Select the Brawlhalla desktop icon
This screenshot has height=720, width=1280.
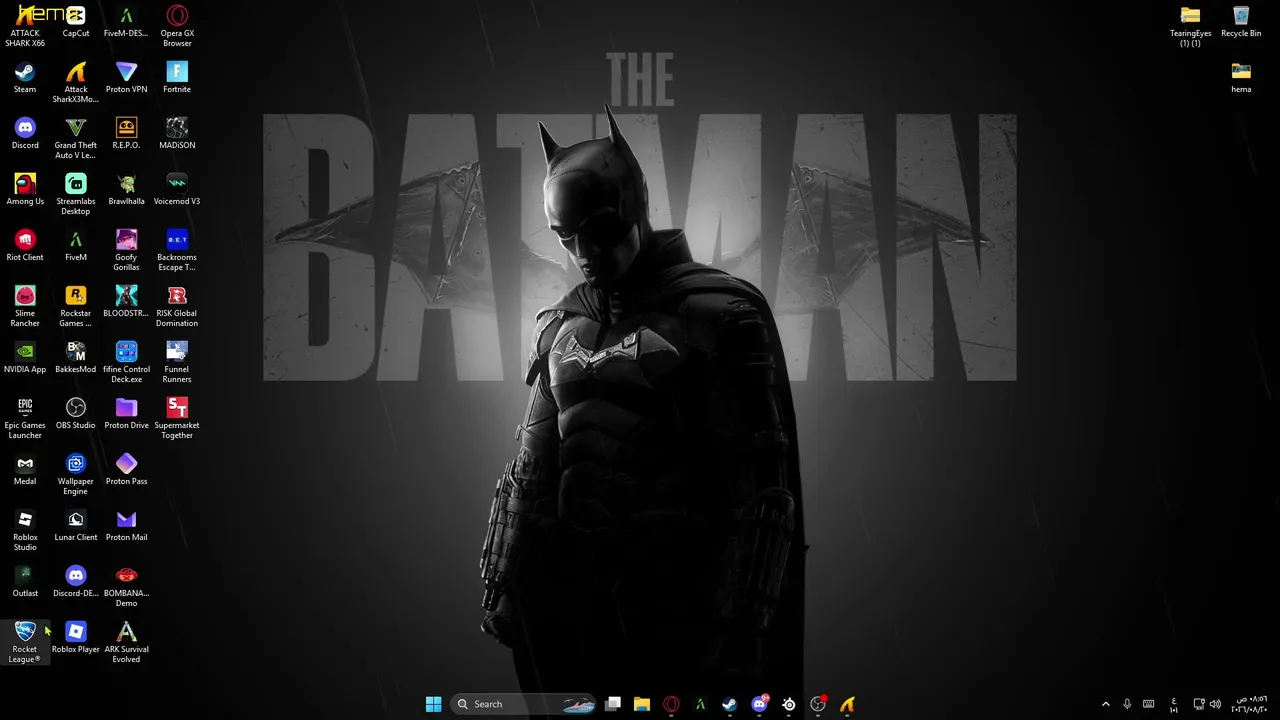[x=126, y=190]
